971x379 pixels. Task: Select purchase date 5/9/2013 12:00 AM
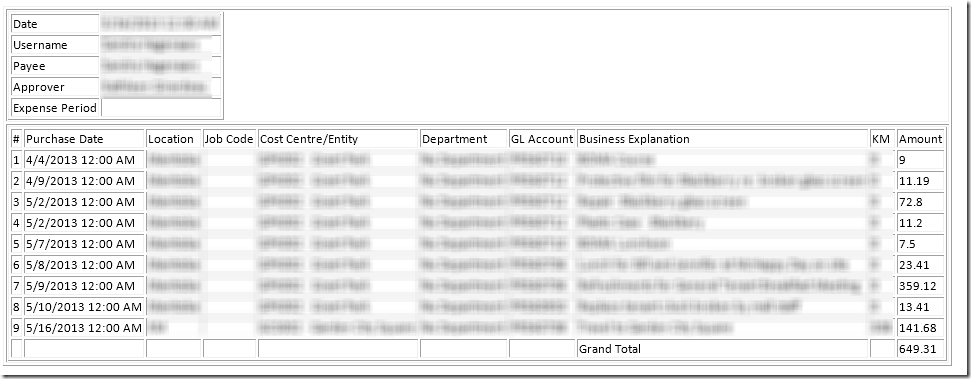[84, 286]
